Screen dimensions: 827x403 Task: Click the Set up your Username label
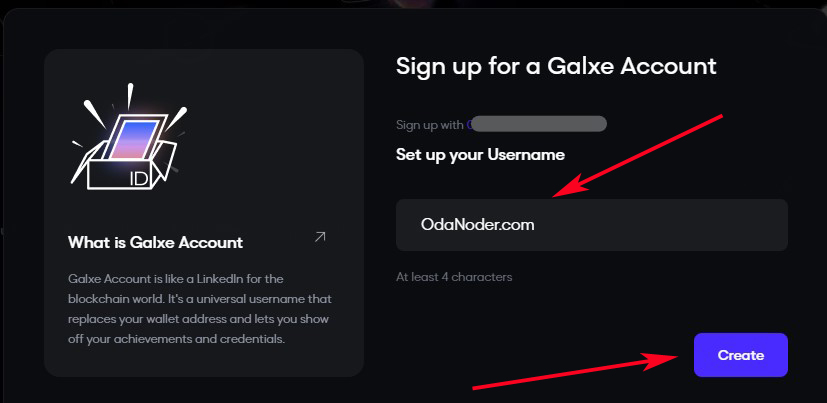coord(480,155)
